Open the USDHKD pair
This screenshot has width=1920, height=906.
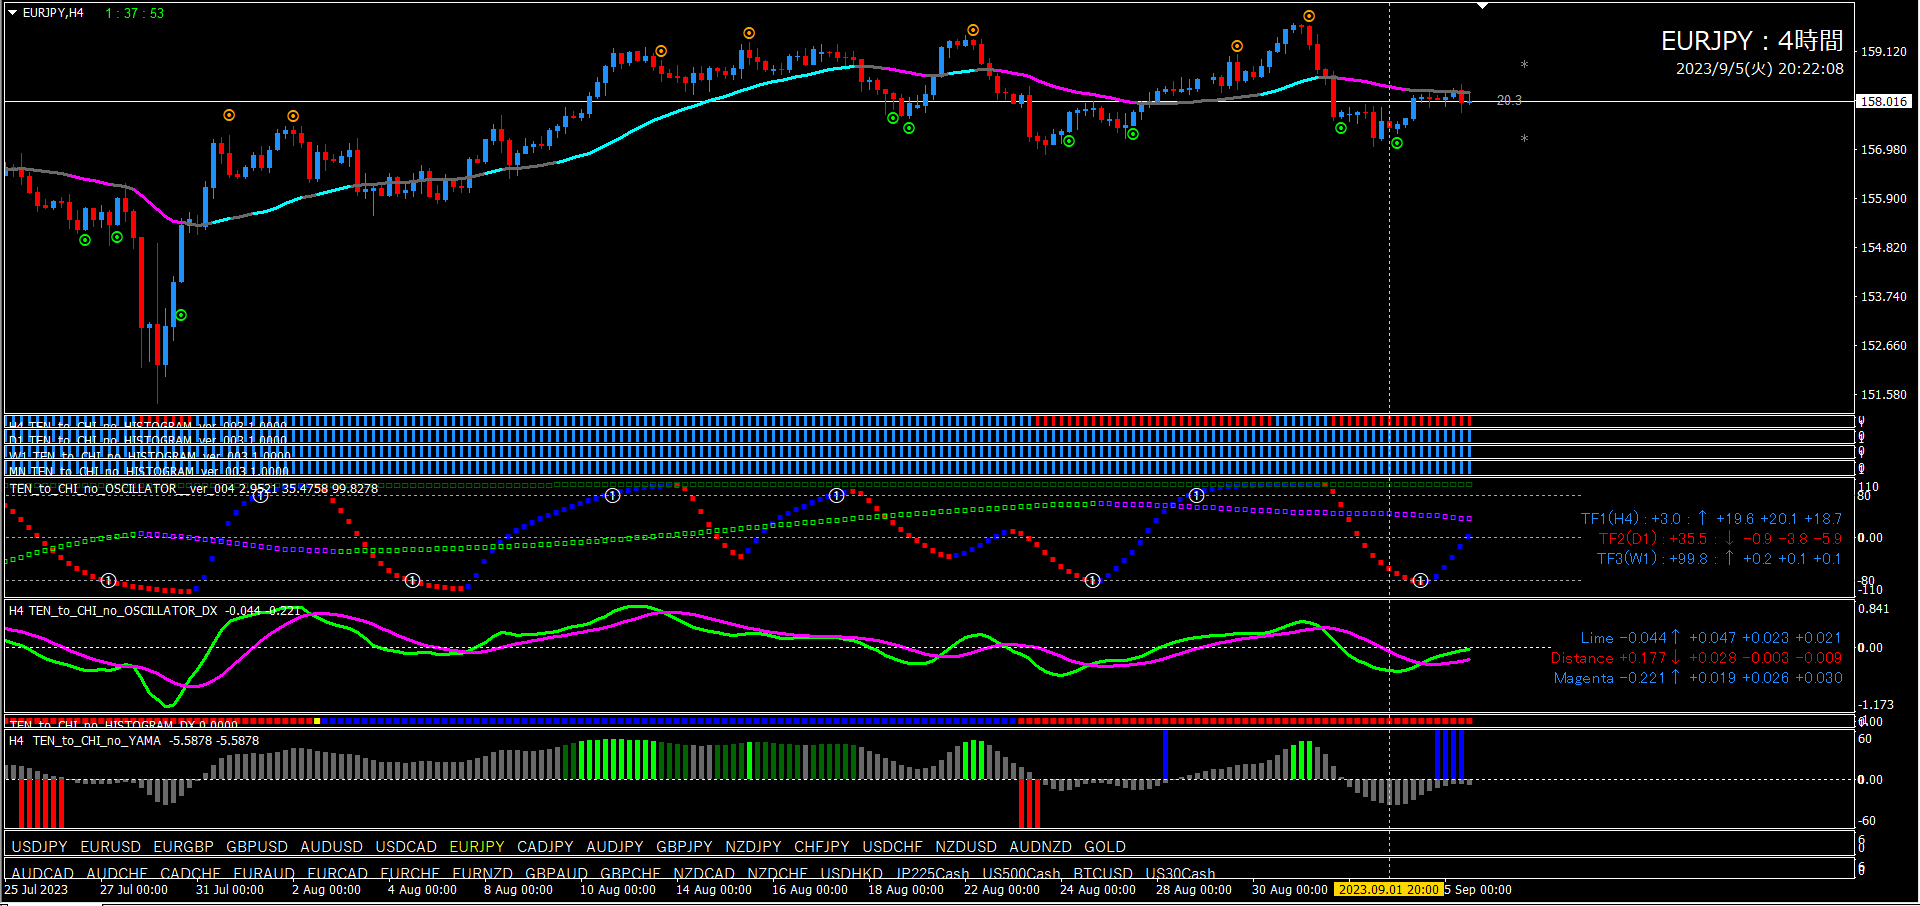[851, 874]
